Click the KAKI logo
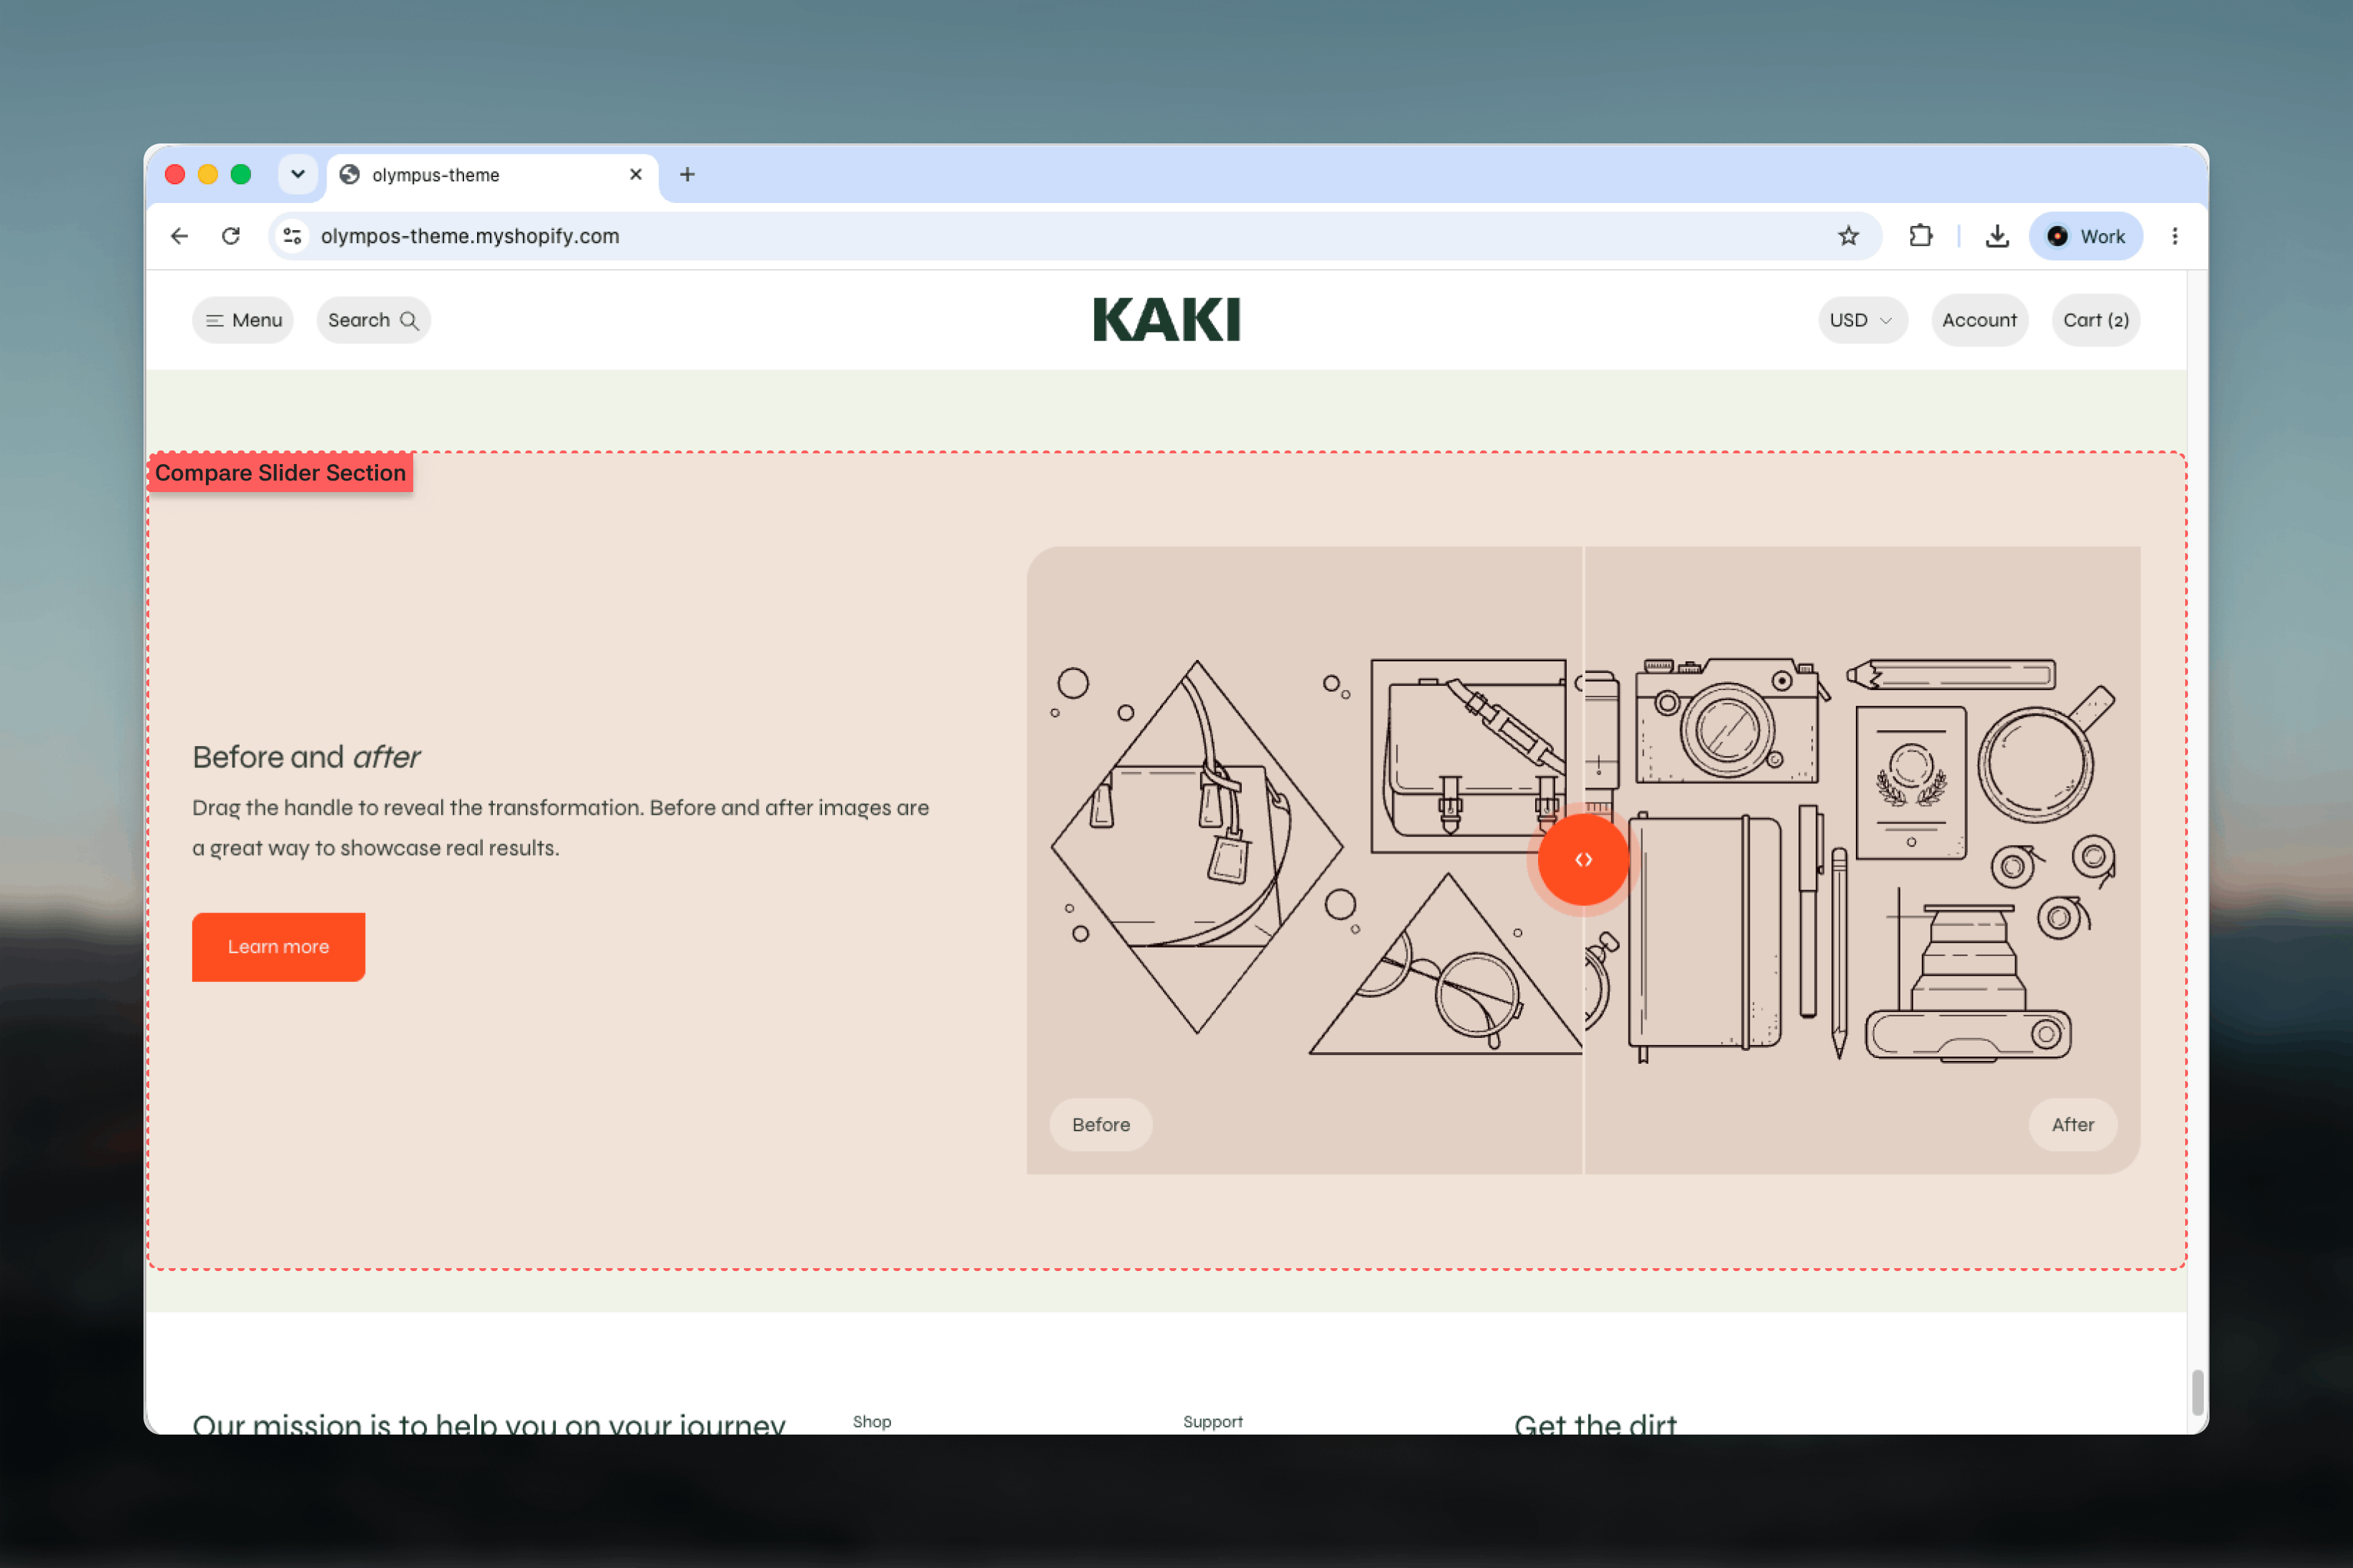 point(1167,320)
